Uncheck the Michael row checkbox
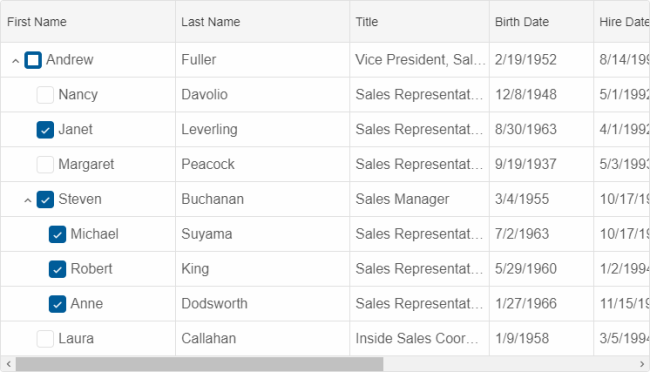 (x=57, y=234)
